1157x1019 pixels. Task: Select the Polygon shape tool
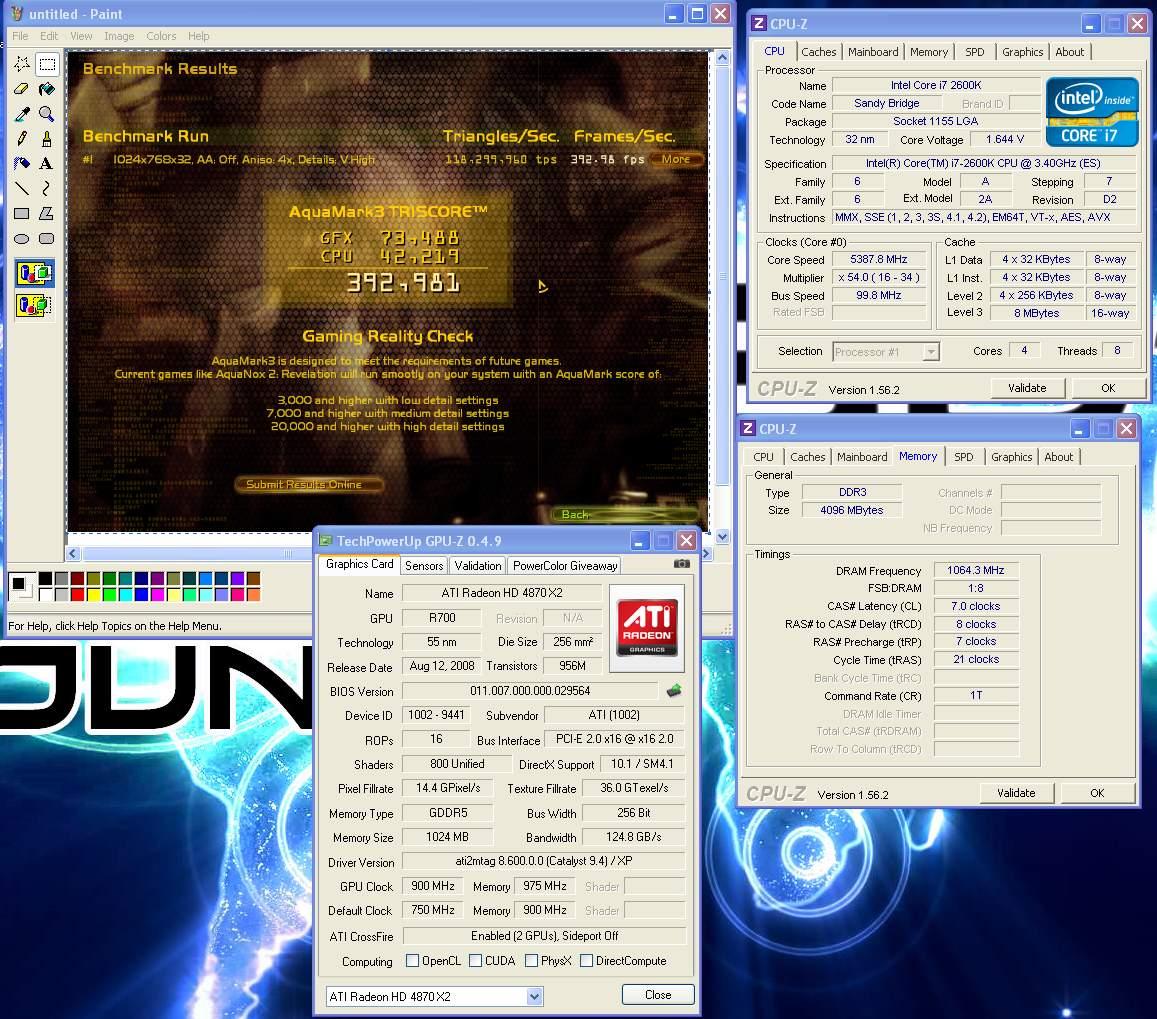point(47,214)
